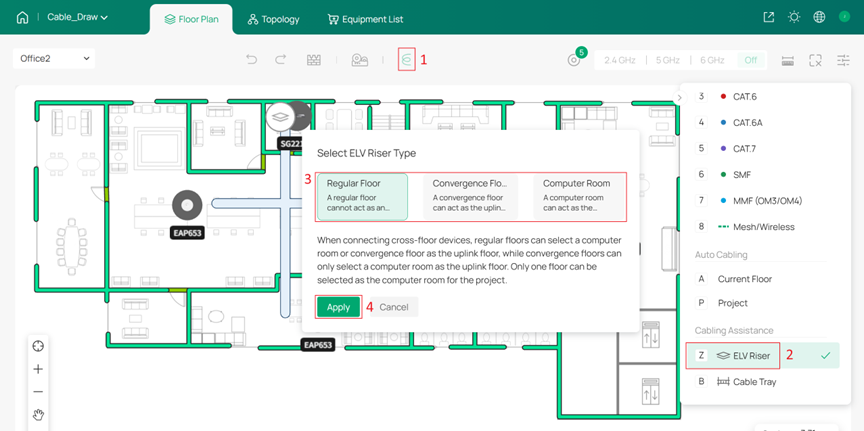Click the recenter crosshair icon
This screenshot has height=431, width=864.
pyautogui.click(x=38, y=346)
